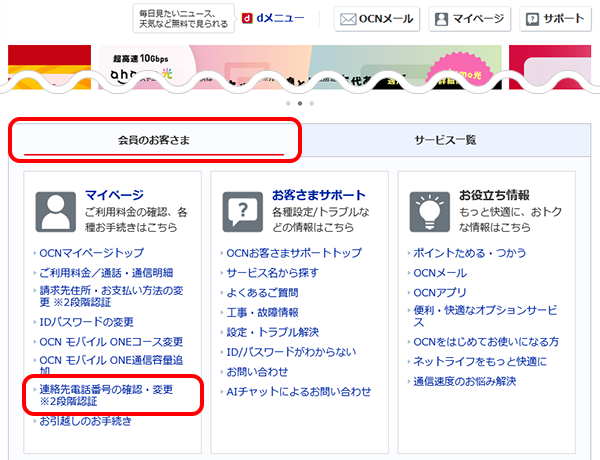The width and height of the screenshot is (600, 460).
Task: Open 設定・トラブル解決 link
Action: [x=272, y=332]
